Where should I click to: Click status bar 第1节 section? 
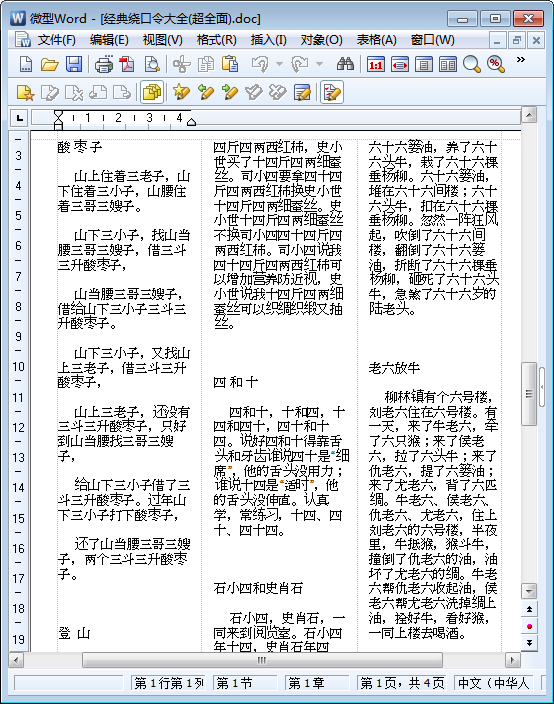(x=245, y=683)
